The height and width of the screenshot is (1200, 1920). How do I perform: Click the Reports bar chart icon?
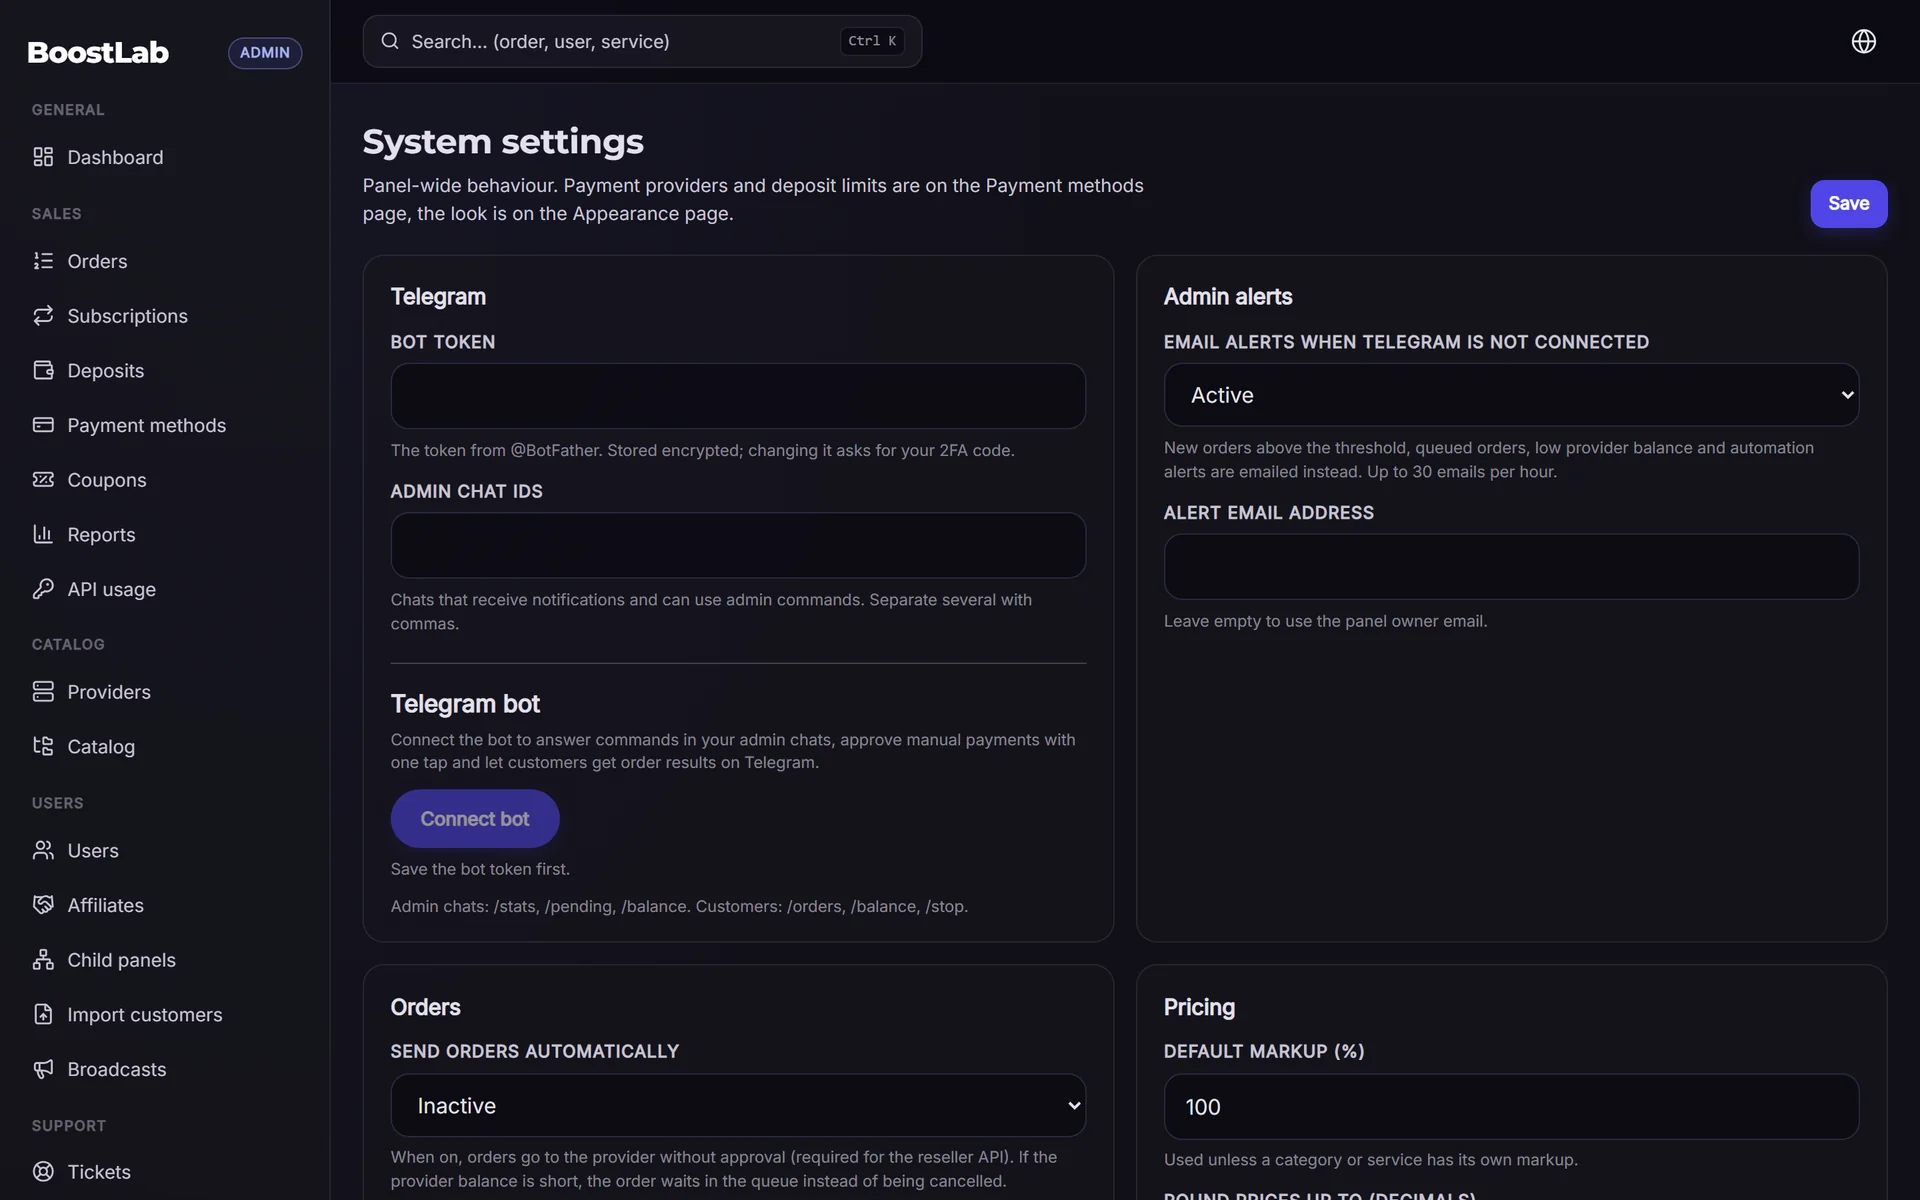pyautogui.click(x=43, y=534)
